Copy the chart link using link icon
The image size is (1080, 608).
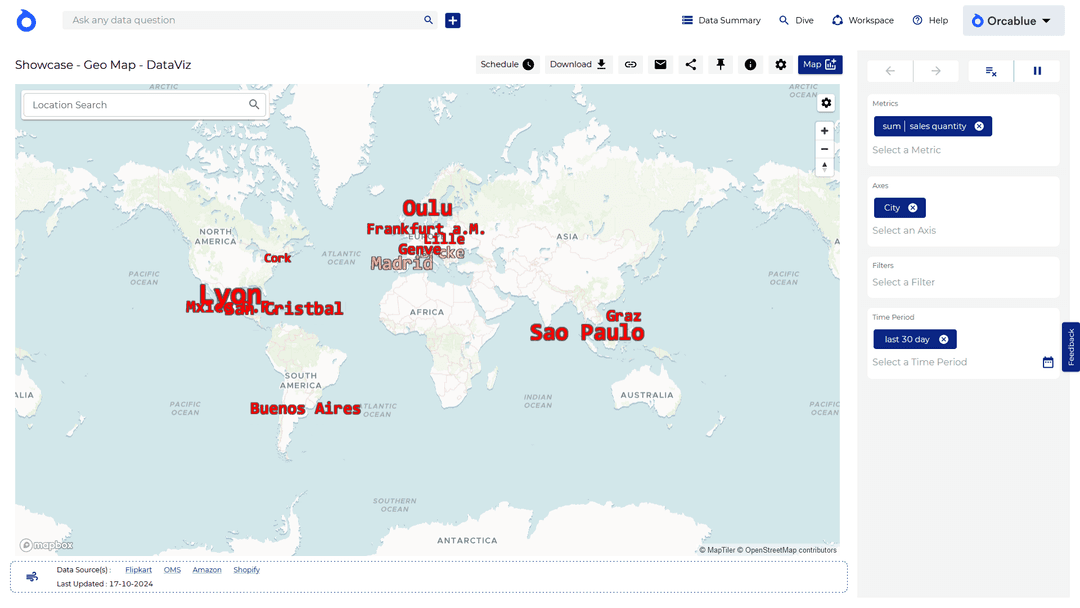630,65
